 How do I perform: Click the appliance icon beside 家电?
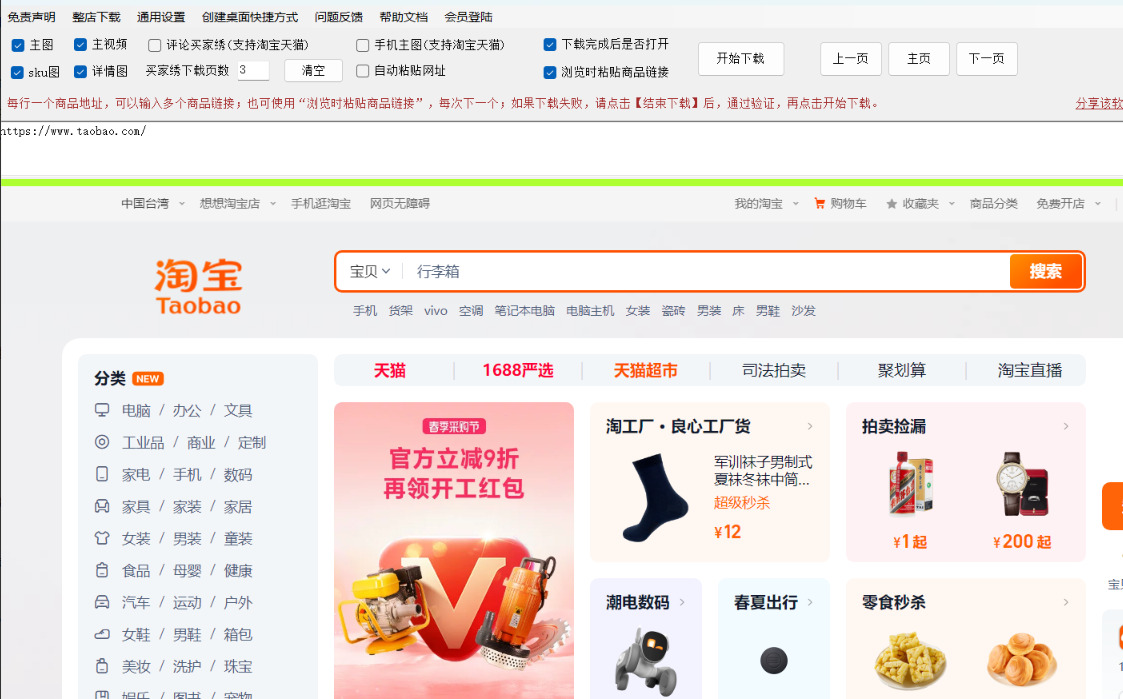pyautogui.click(x=102, y=474)
